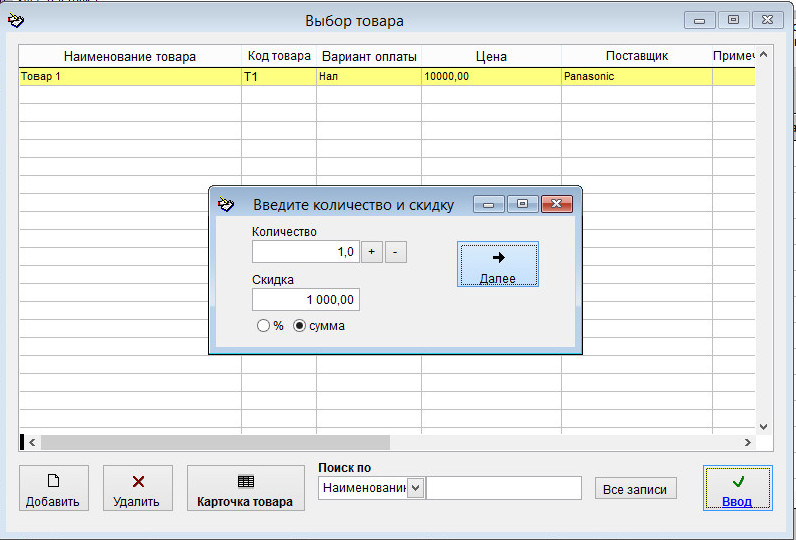
Task: Select the % discount radio button
Action: [263, 326]
